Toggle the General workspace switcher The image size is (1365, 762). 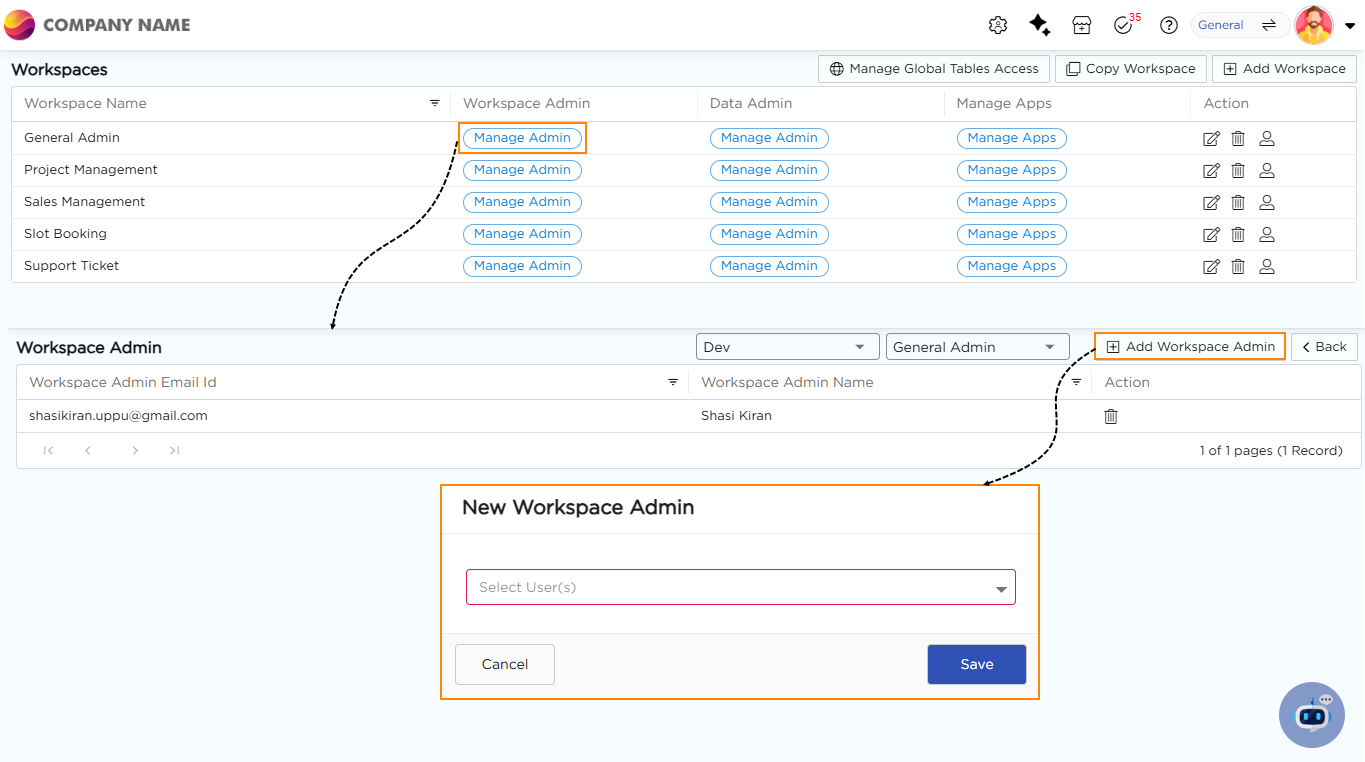pos(1240,26)
